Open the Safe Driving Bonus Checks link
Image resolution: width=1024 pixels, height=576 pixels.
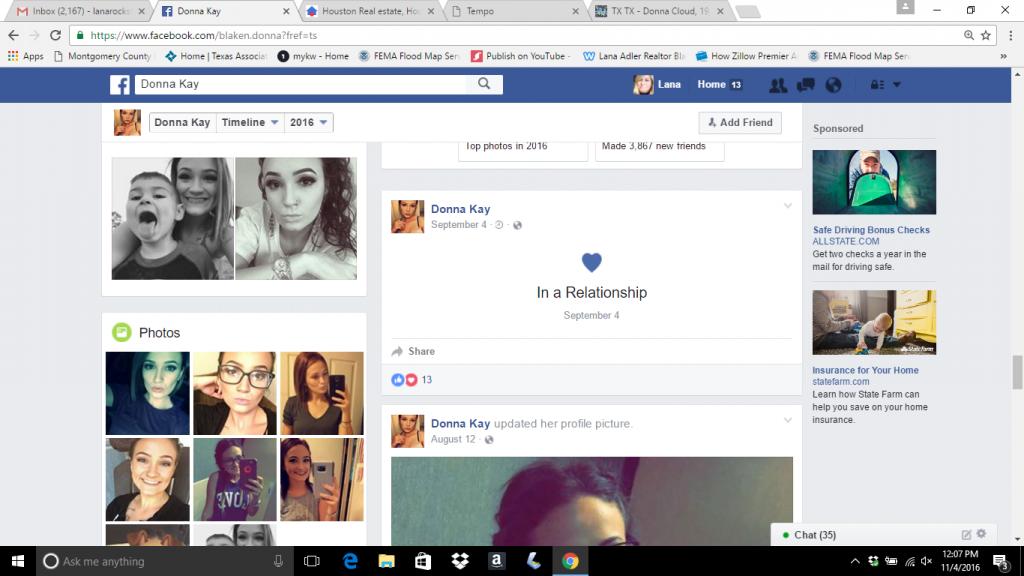click(x=871, y=230)
